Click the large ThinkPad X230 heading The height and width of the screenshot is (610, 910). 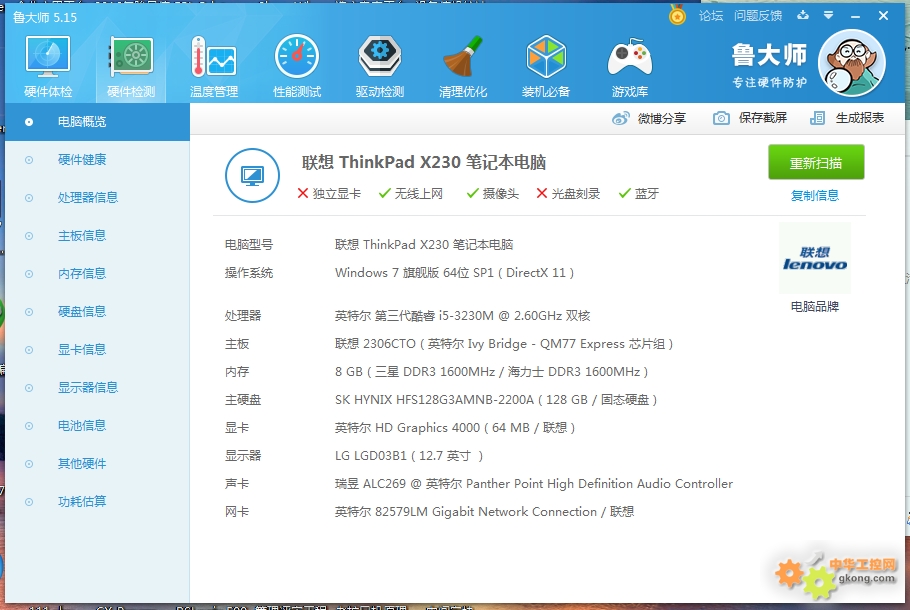pyautogui.click(x=424, y=163)
